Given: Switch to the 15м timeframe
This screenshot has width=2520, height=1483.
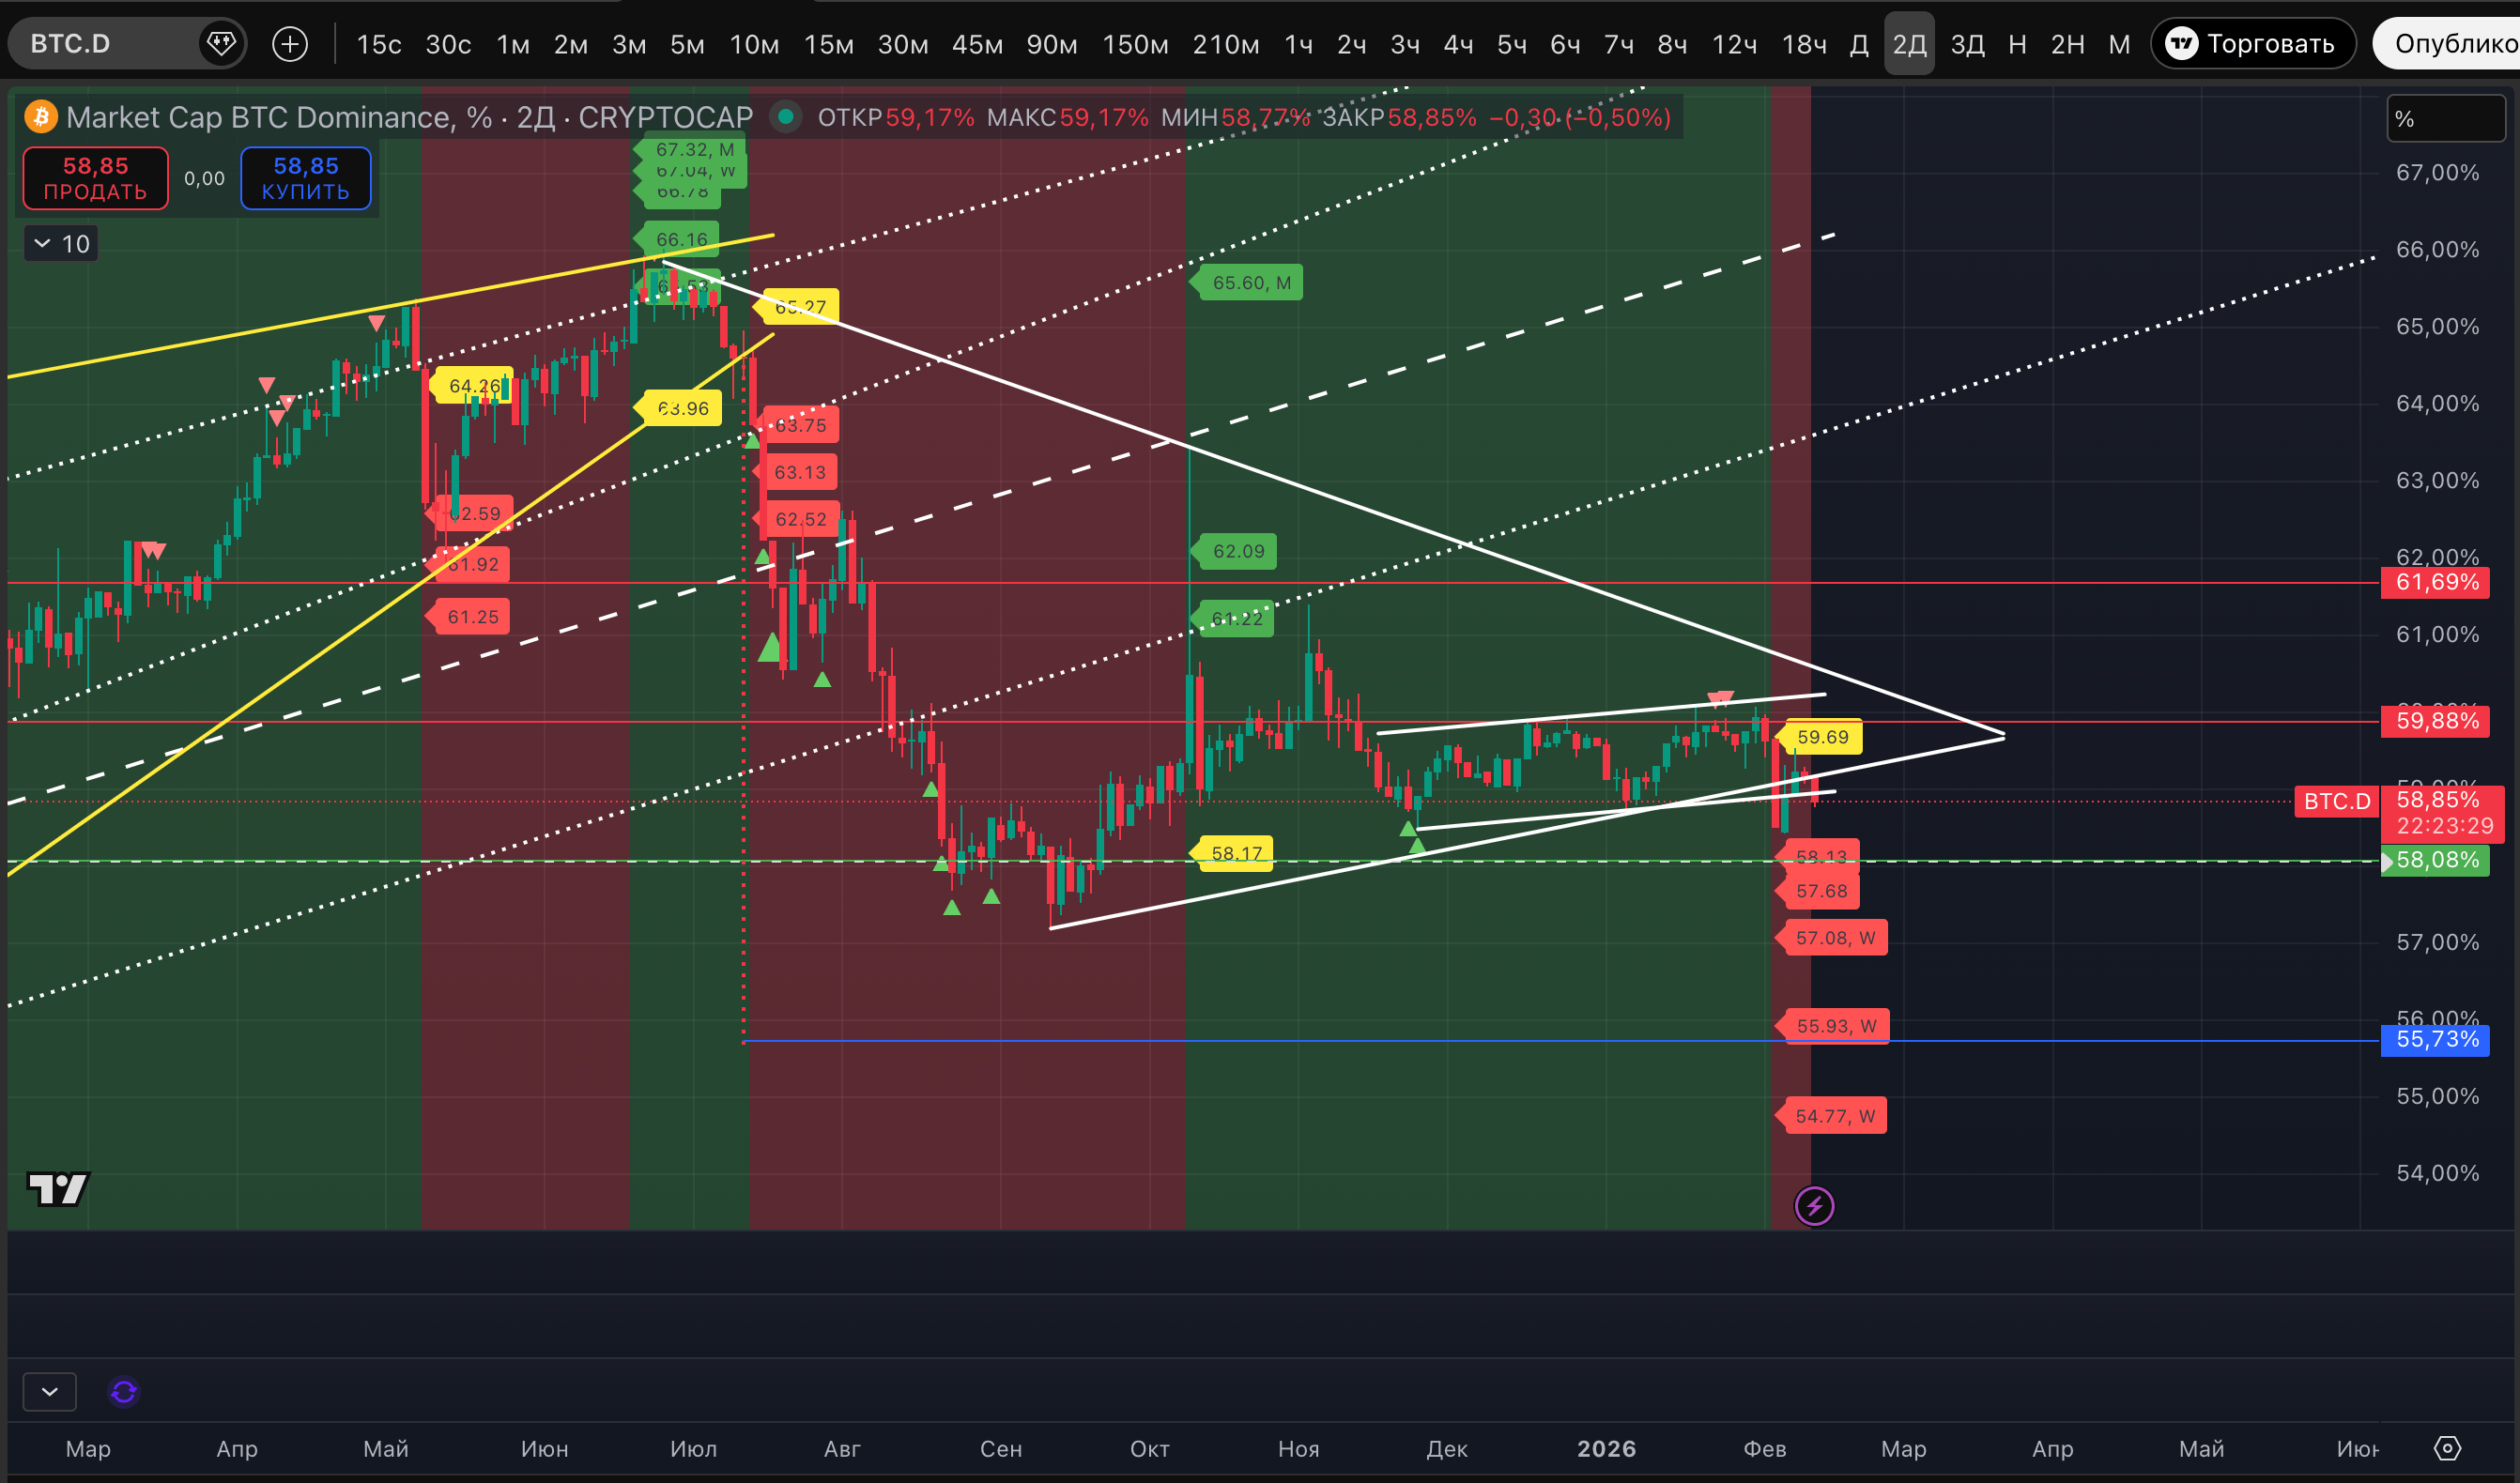Looking at the screenshot, I should pos(828,44).
